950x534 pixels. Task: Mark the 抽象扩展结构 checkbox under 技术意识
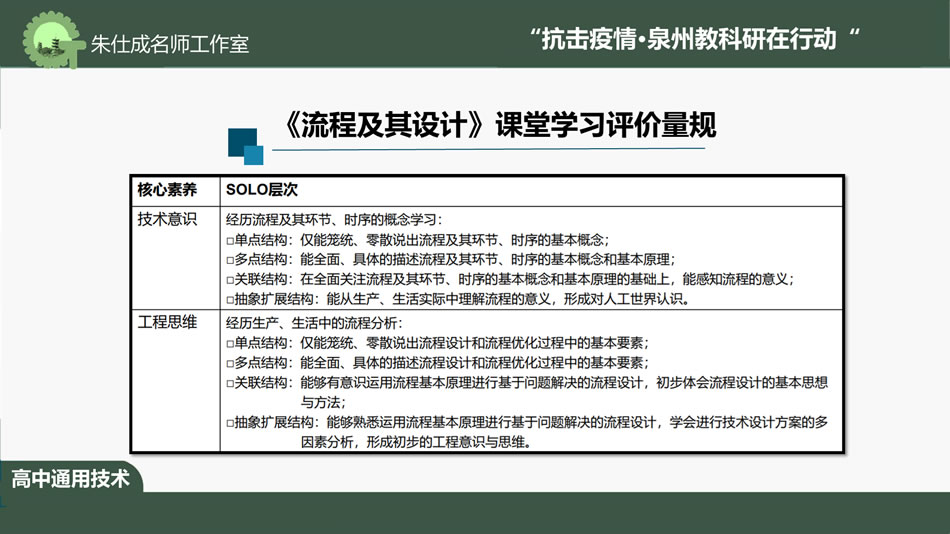tap(230, 300)
